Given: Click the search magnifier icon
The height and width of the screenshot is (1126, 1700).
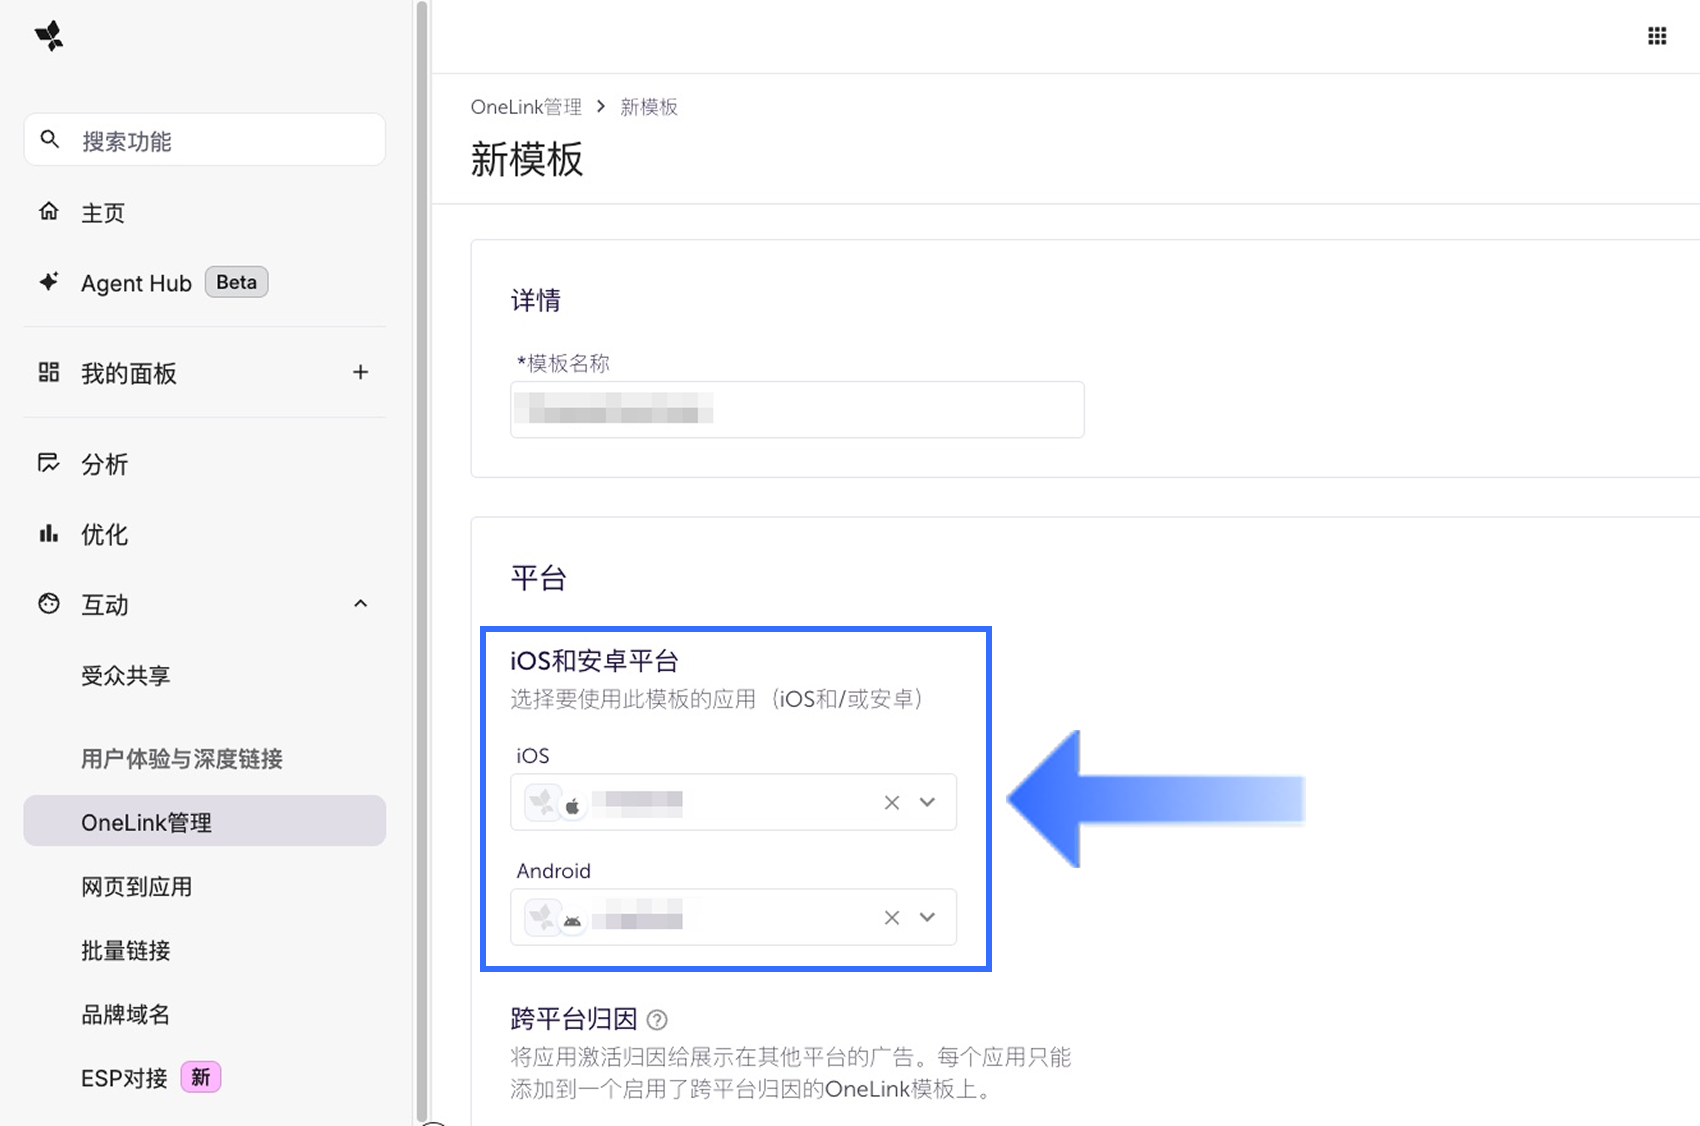Looking at the screenshot, I should tap(49, 139).
